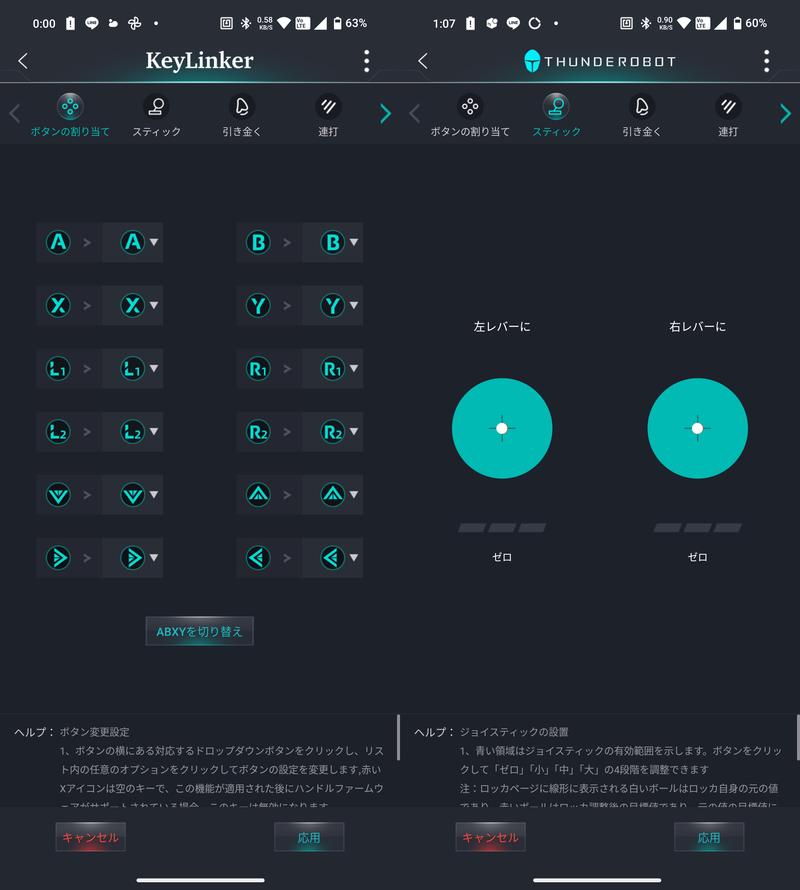Apply settings with the 応用 button
This screenshot has width=800, height=890.
coord(309,837)
